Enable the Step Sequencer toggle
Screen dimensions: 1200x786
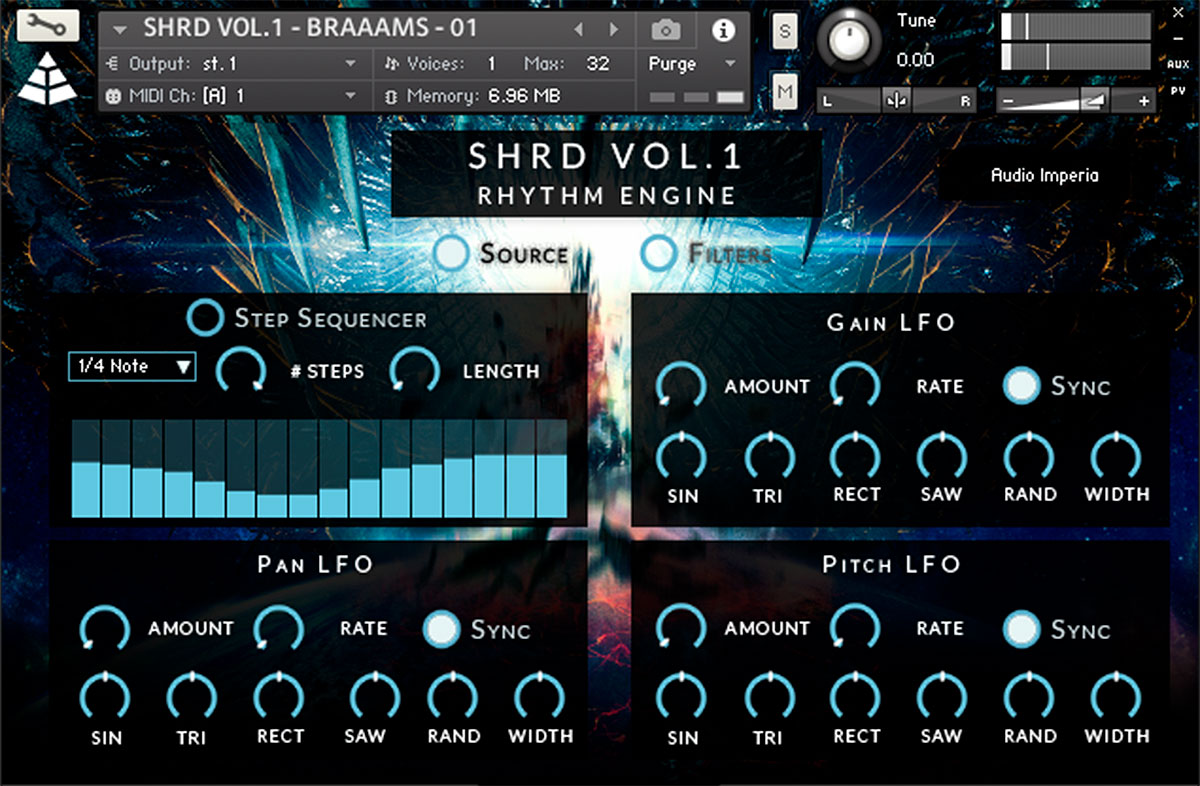click(x=205, y=318)
